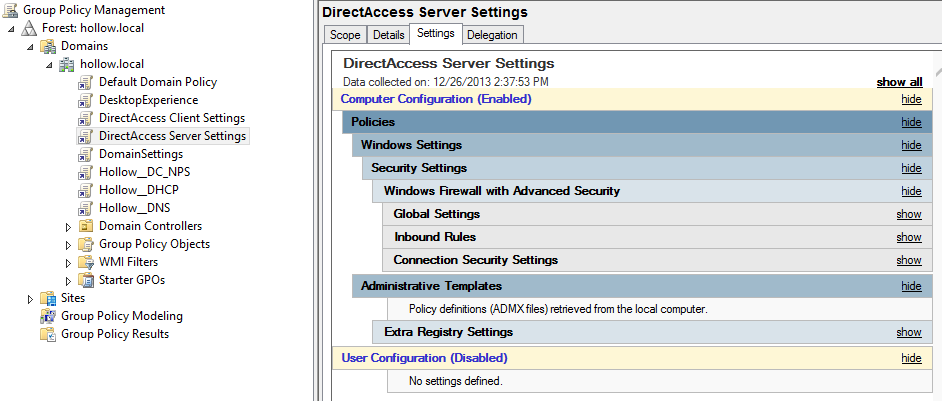942x401 pixels.
Task: Show the Global Settings section
Action: pos(909,214)
